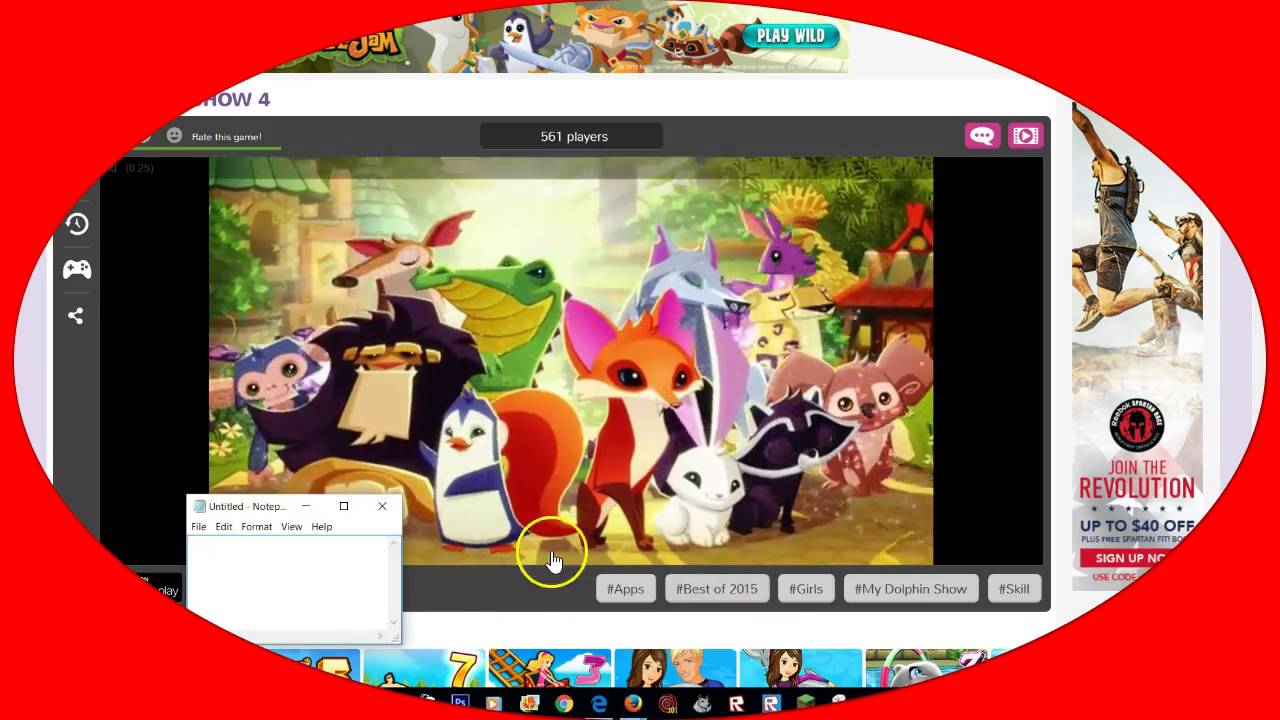
Task: Open the pink chat comments icon
Action: click(x=982, y=136)
